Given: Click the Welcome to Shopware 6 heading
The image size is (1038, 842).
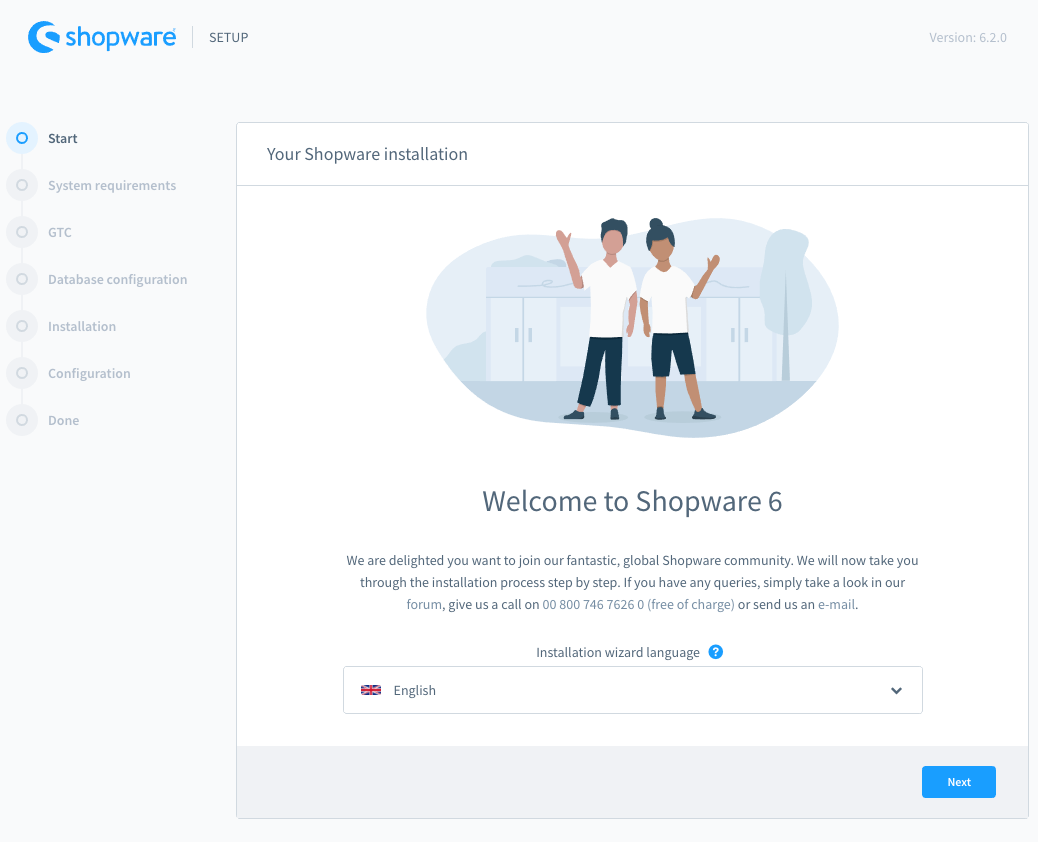Looking at the screenshot, I should pyautogui.click(x=632, y=501).
